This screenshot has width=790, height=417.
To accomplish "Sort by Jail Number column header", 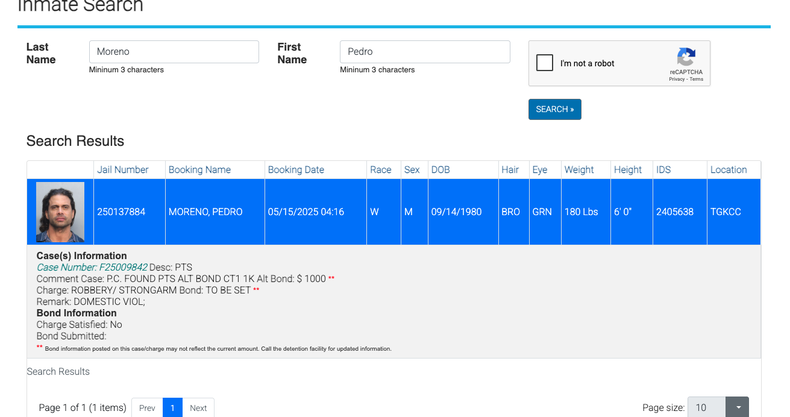I will pyautogui.click(x=122, y=170).
